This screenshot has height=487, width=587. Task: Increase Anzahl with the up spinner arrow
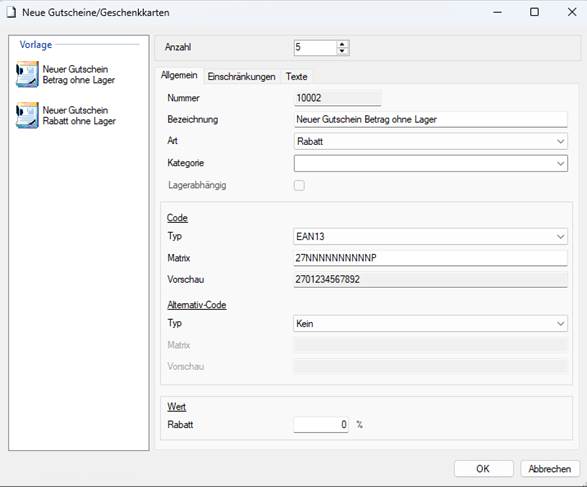(x=342, y=44)
